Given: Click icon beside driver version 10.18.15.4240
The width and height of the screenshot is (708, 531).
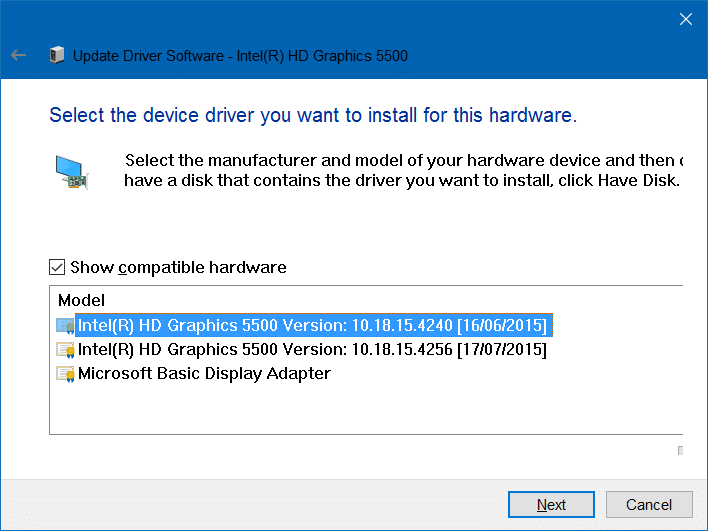Looking at the screenshot, I should click(x=65, y=325).
